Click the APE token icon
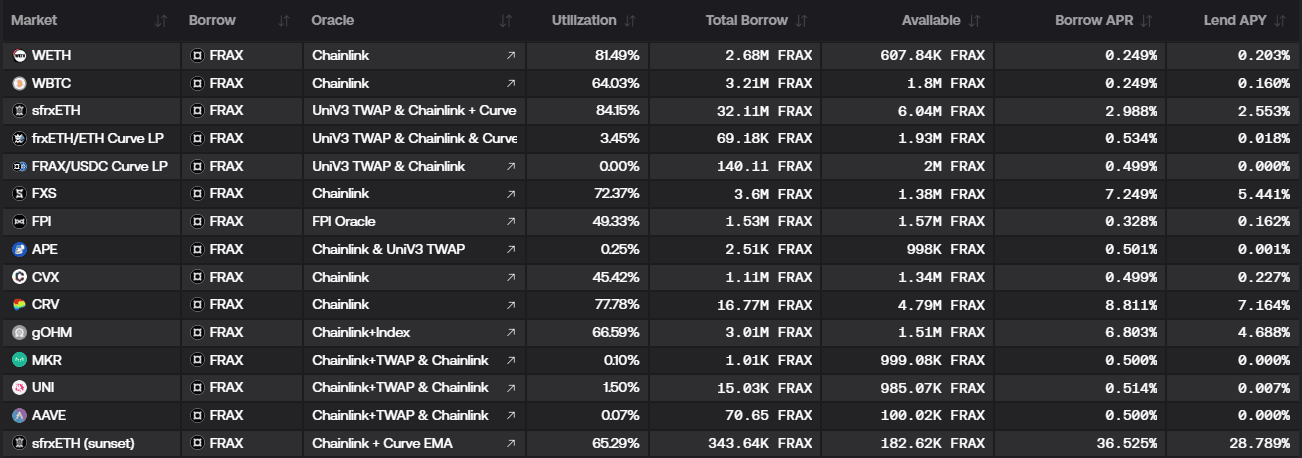 pos(19,249)
